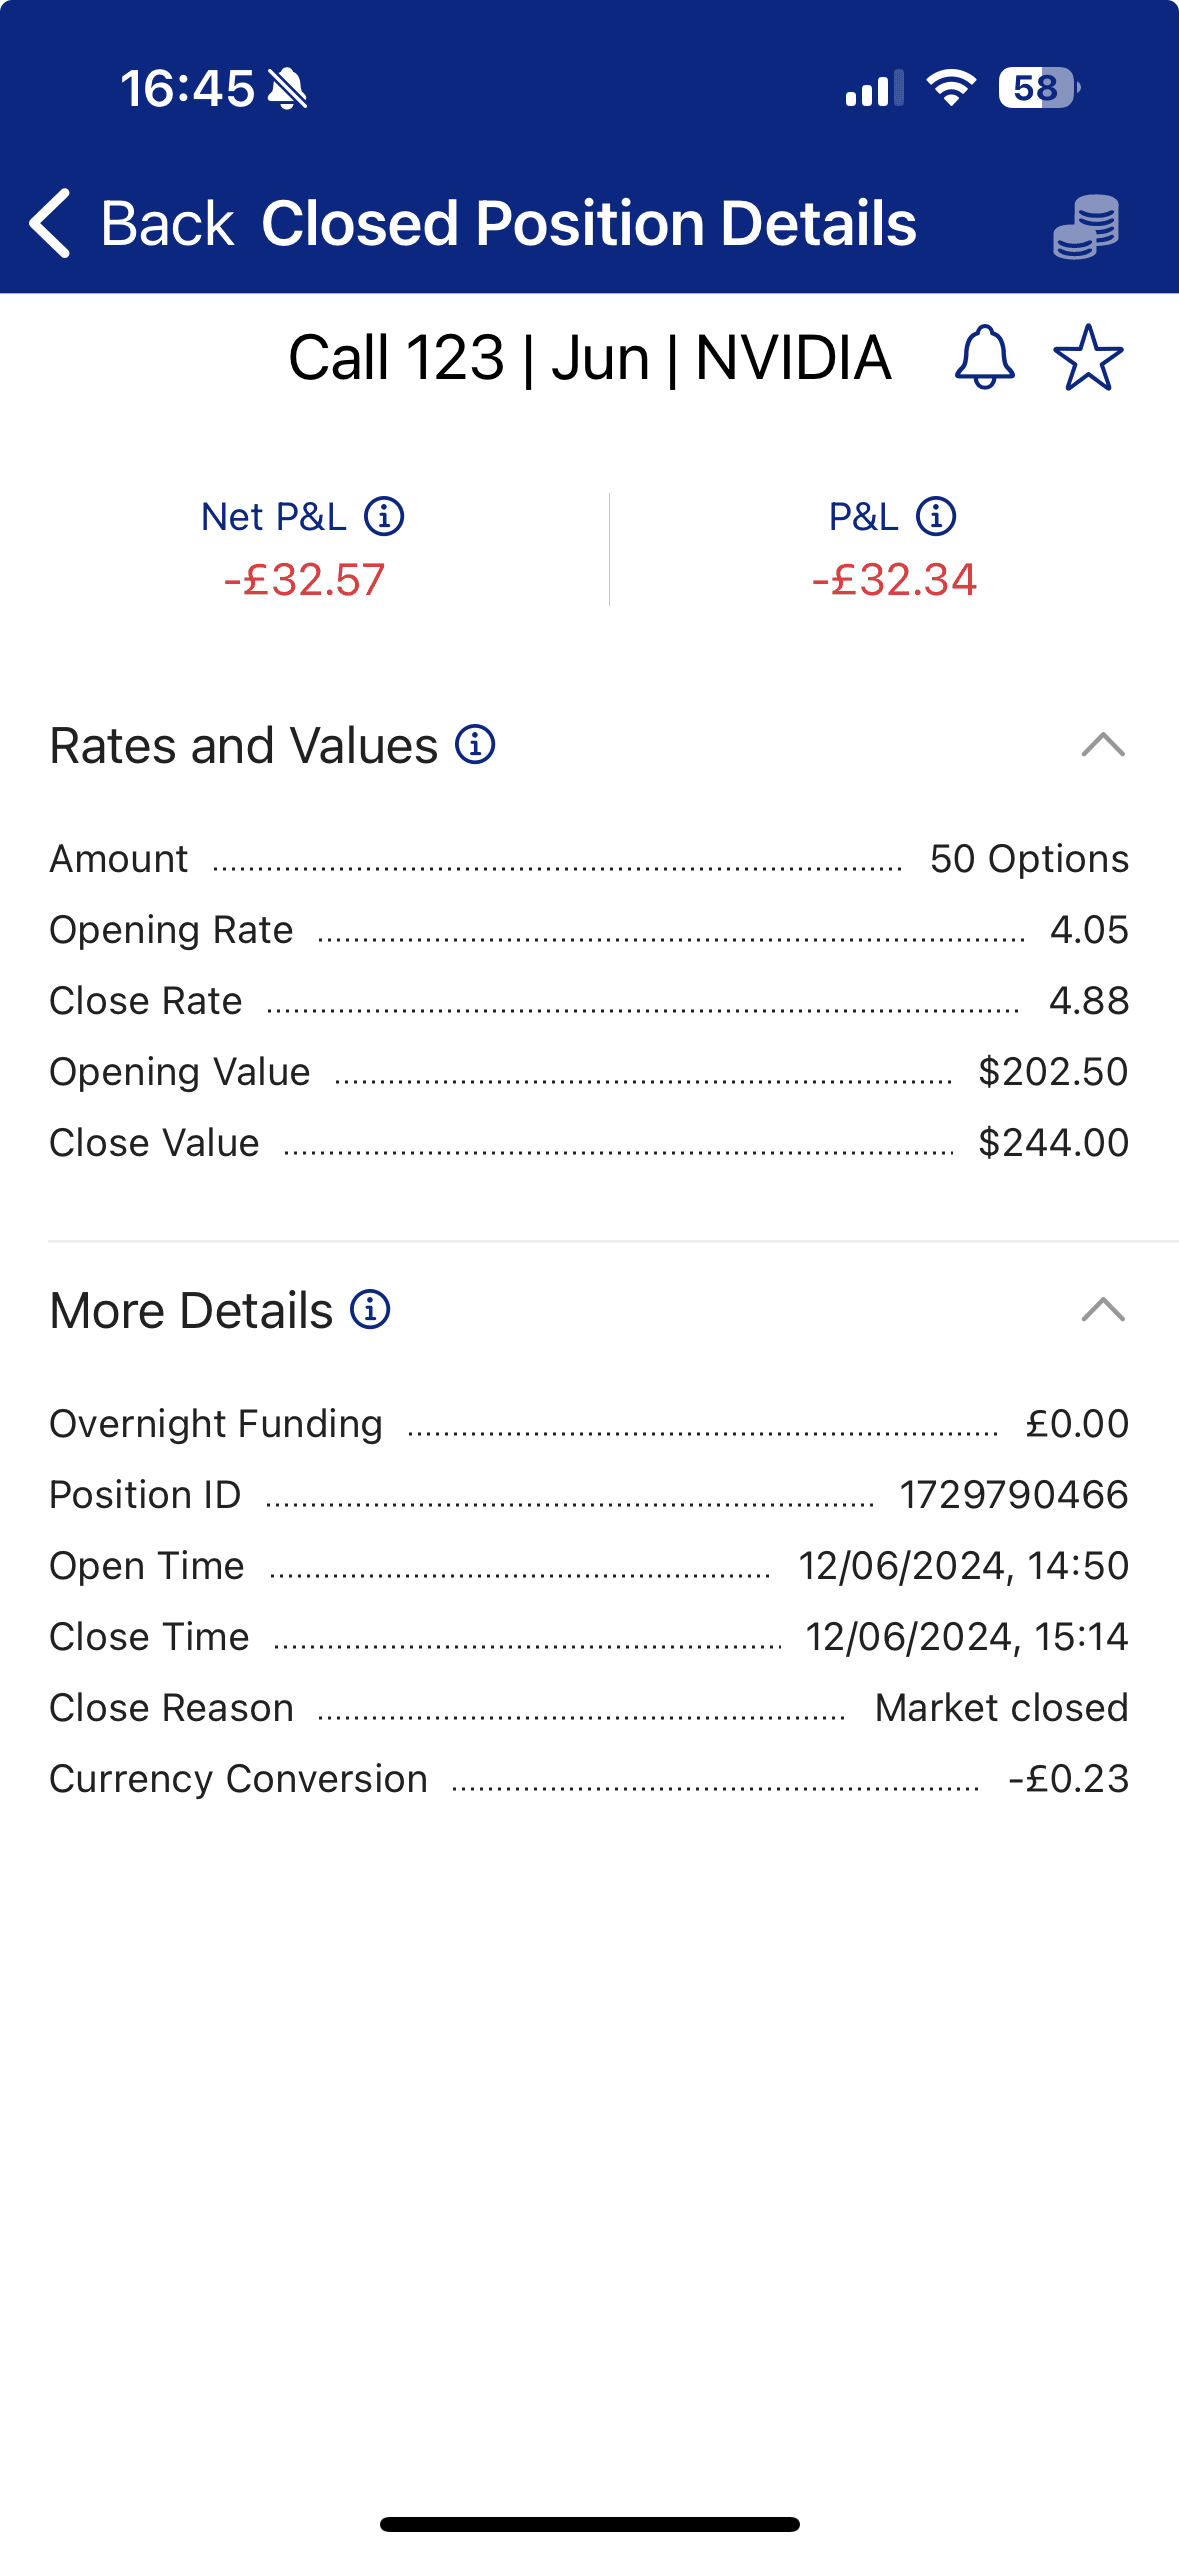Screen dimensions: 1179x2556
Task: Collapse the Rates and Values section
Action: 1103,745
